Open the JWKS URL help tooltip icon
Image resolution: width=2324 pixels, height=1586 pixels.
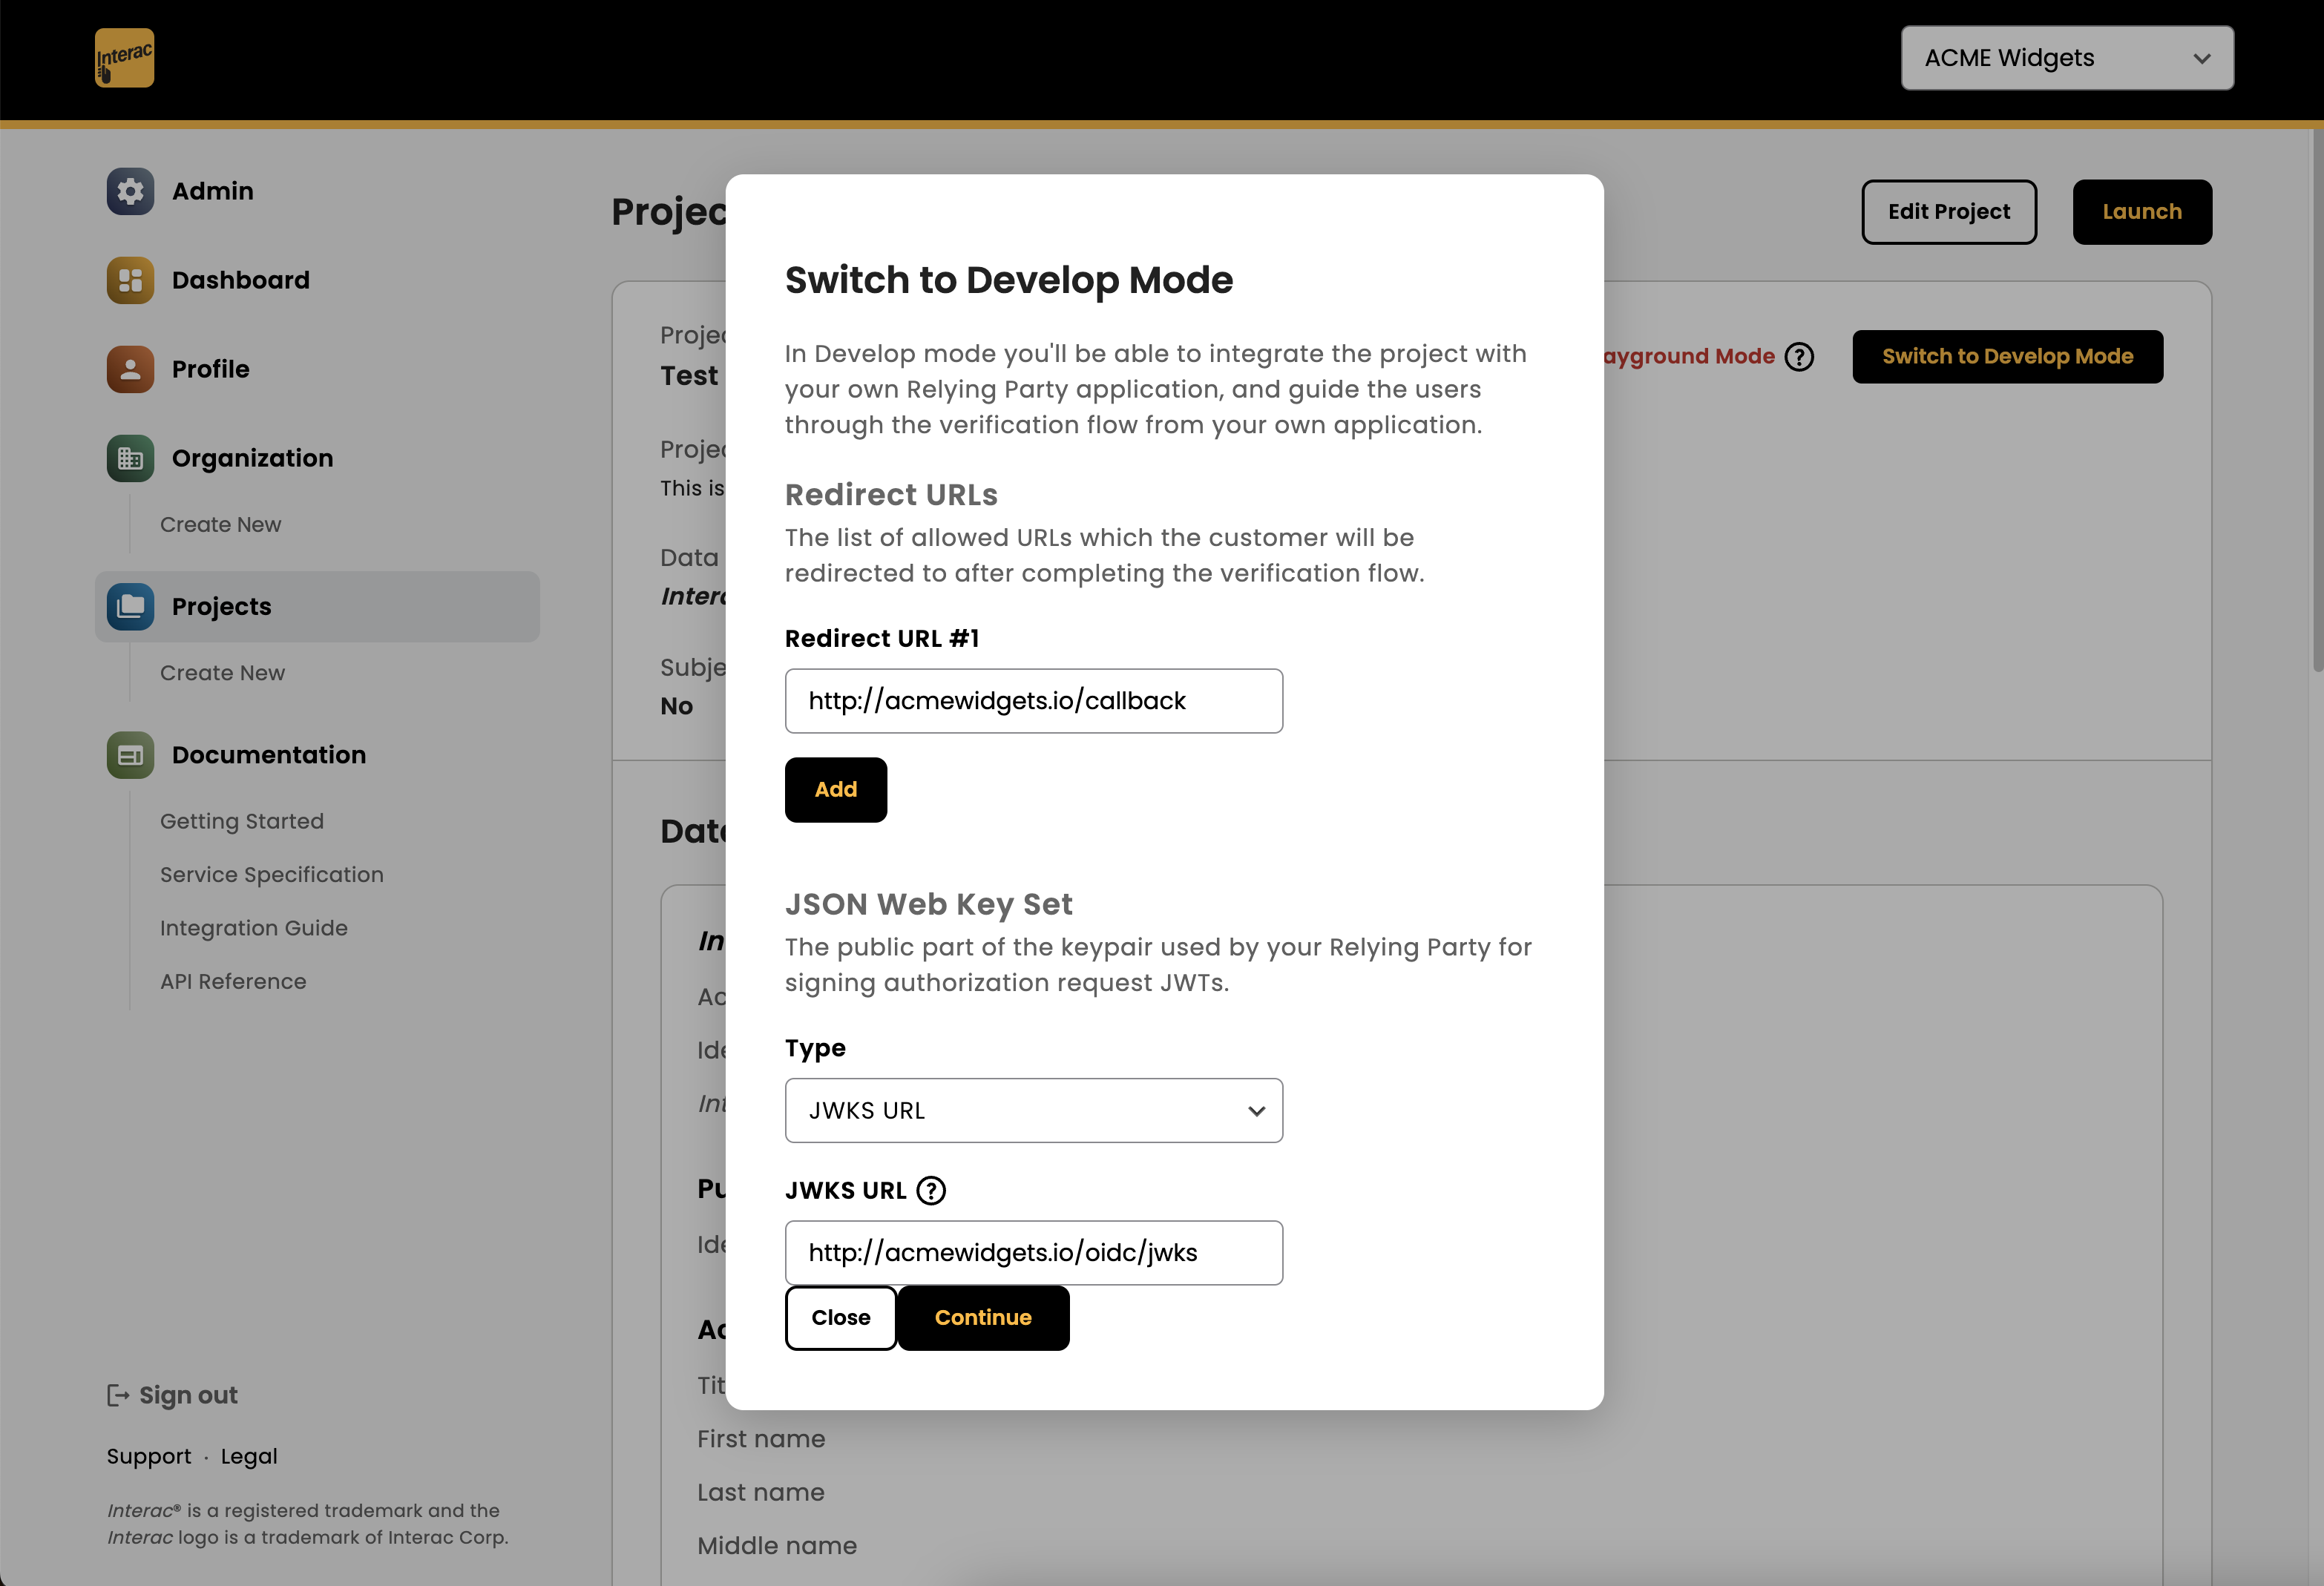tap(931, 1190)
